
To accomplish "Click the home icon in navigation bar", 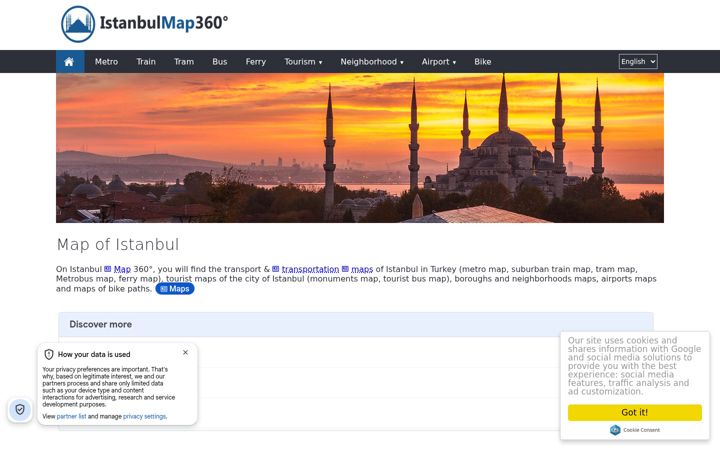I will 69,62.
